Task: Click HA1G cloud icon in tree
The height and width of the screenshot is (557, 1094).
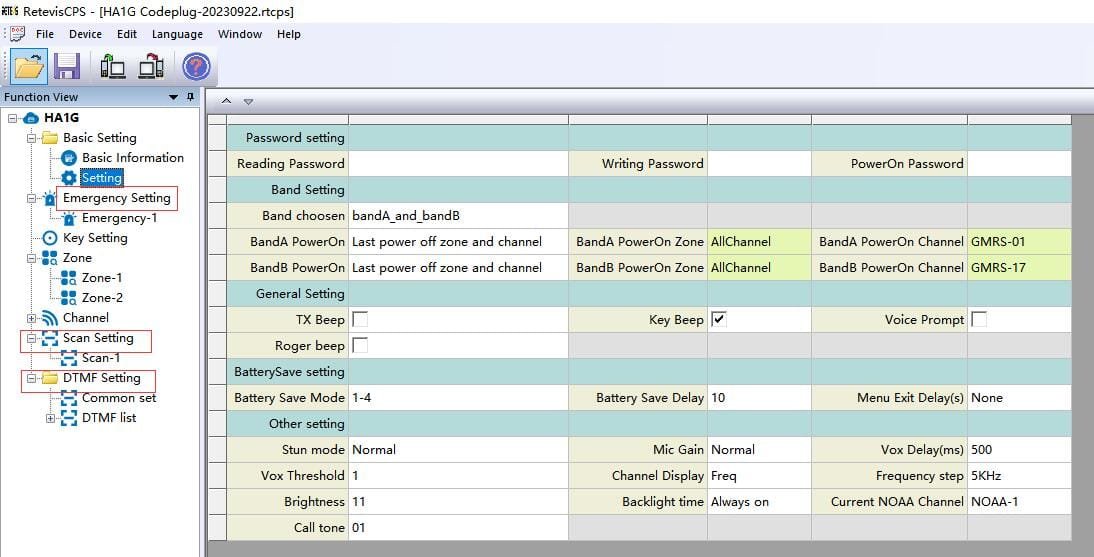Action: (x=31, y=118)
